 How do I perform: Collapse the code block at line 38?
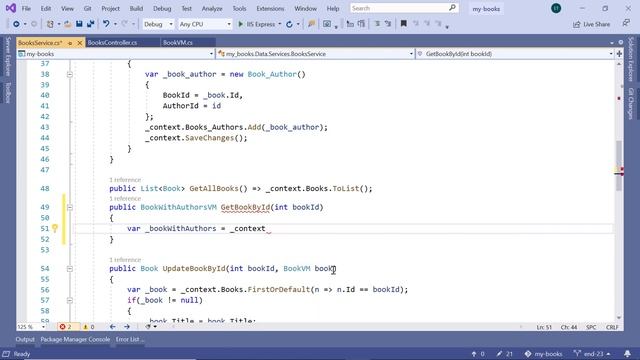coord(70,74)
